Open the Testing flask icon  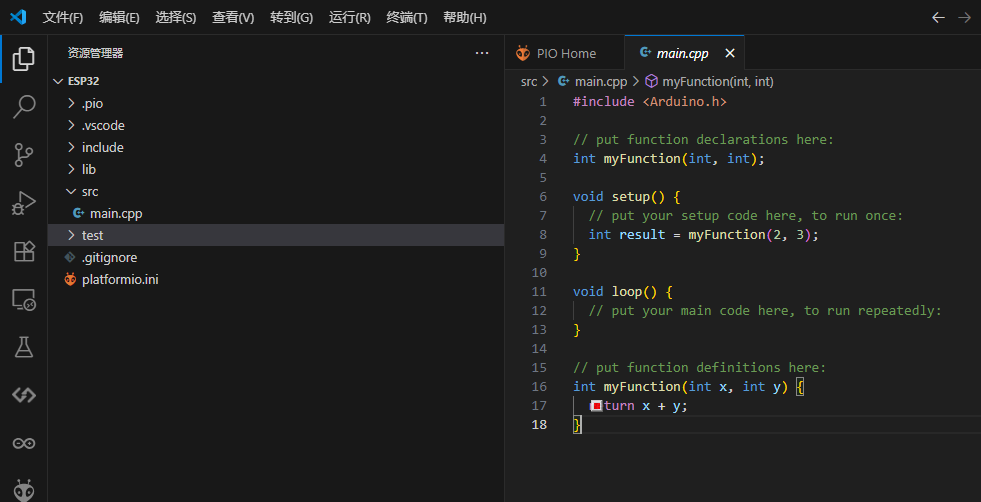24,347
